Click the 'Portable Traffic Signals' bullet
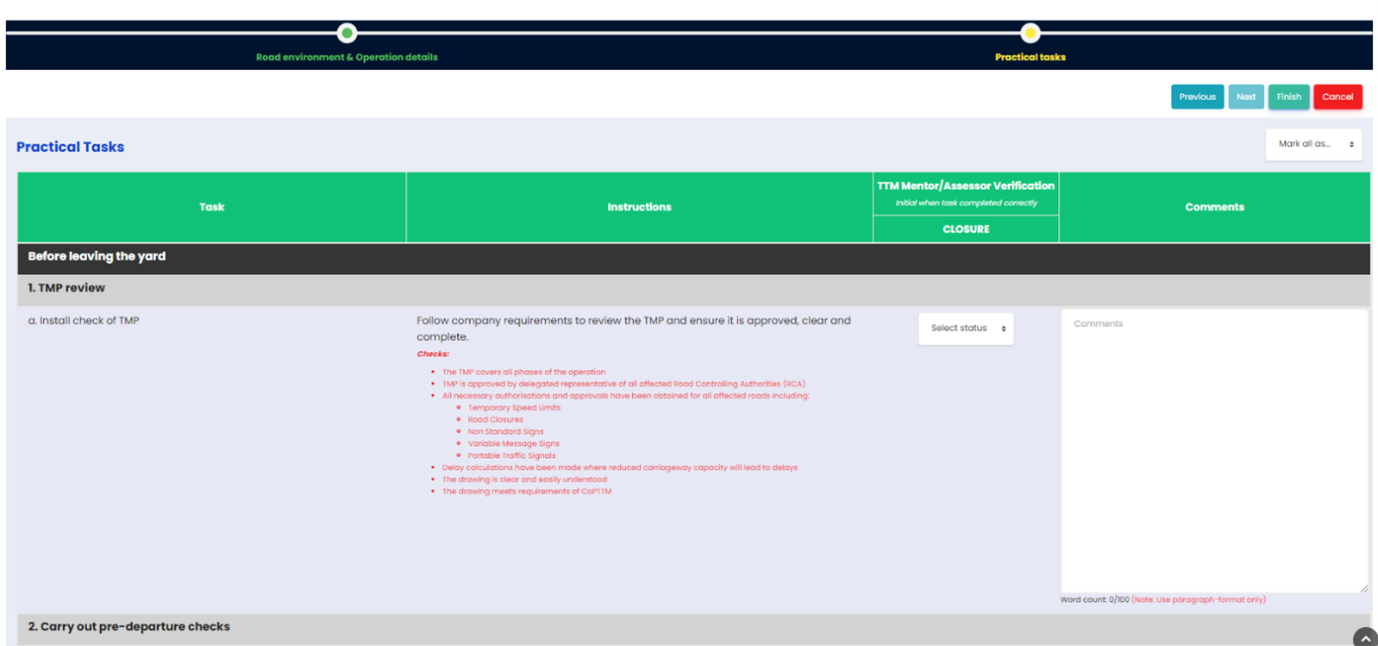This screenshot has height=646, width=1378. click(511, 456)
